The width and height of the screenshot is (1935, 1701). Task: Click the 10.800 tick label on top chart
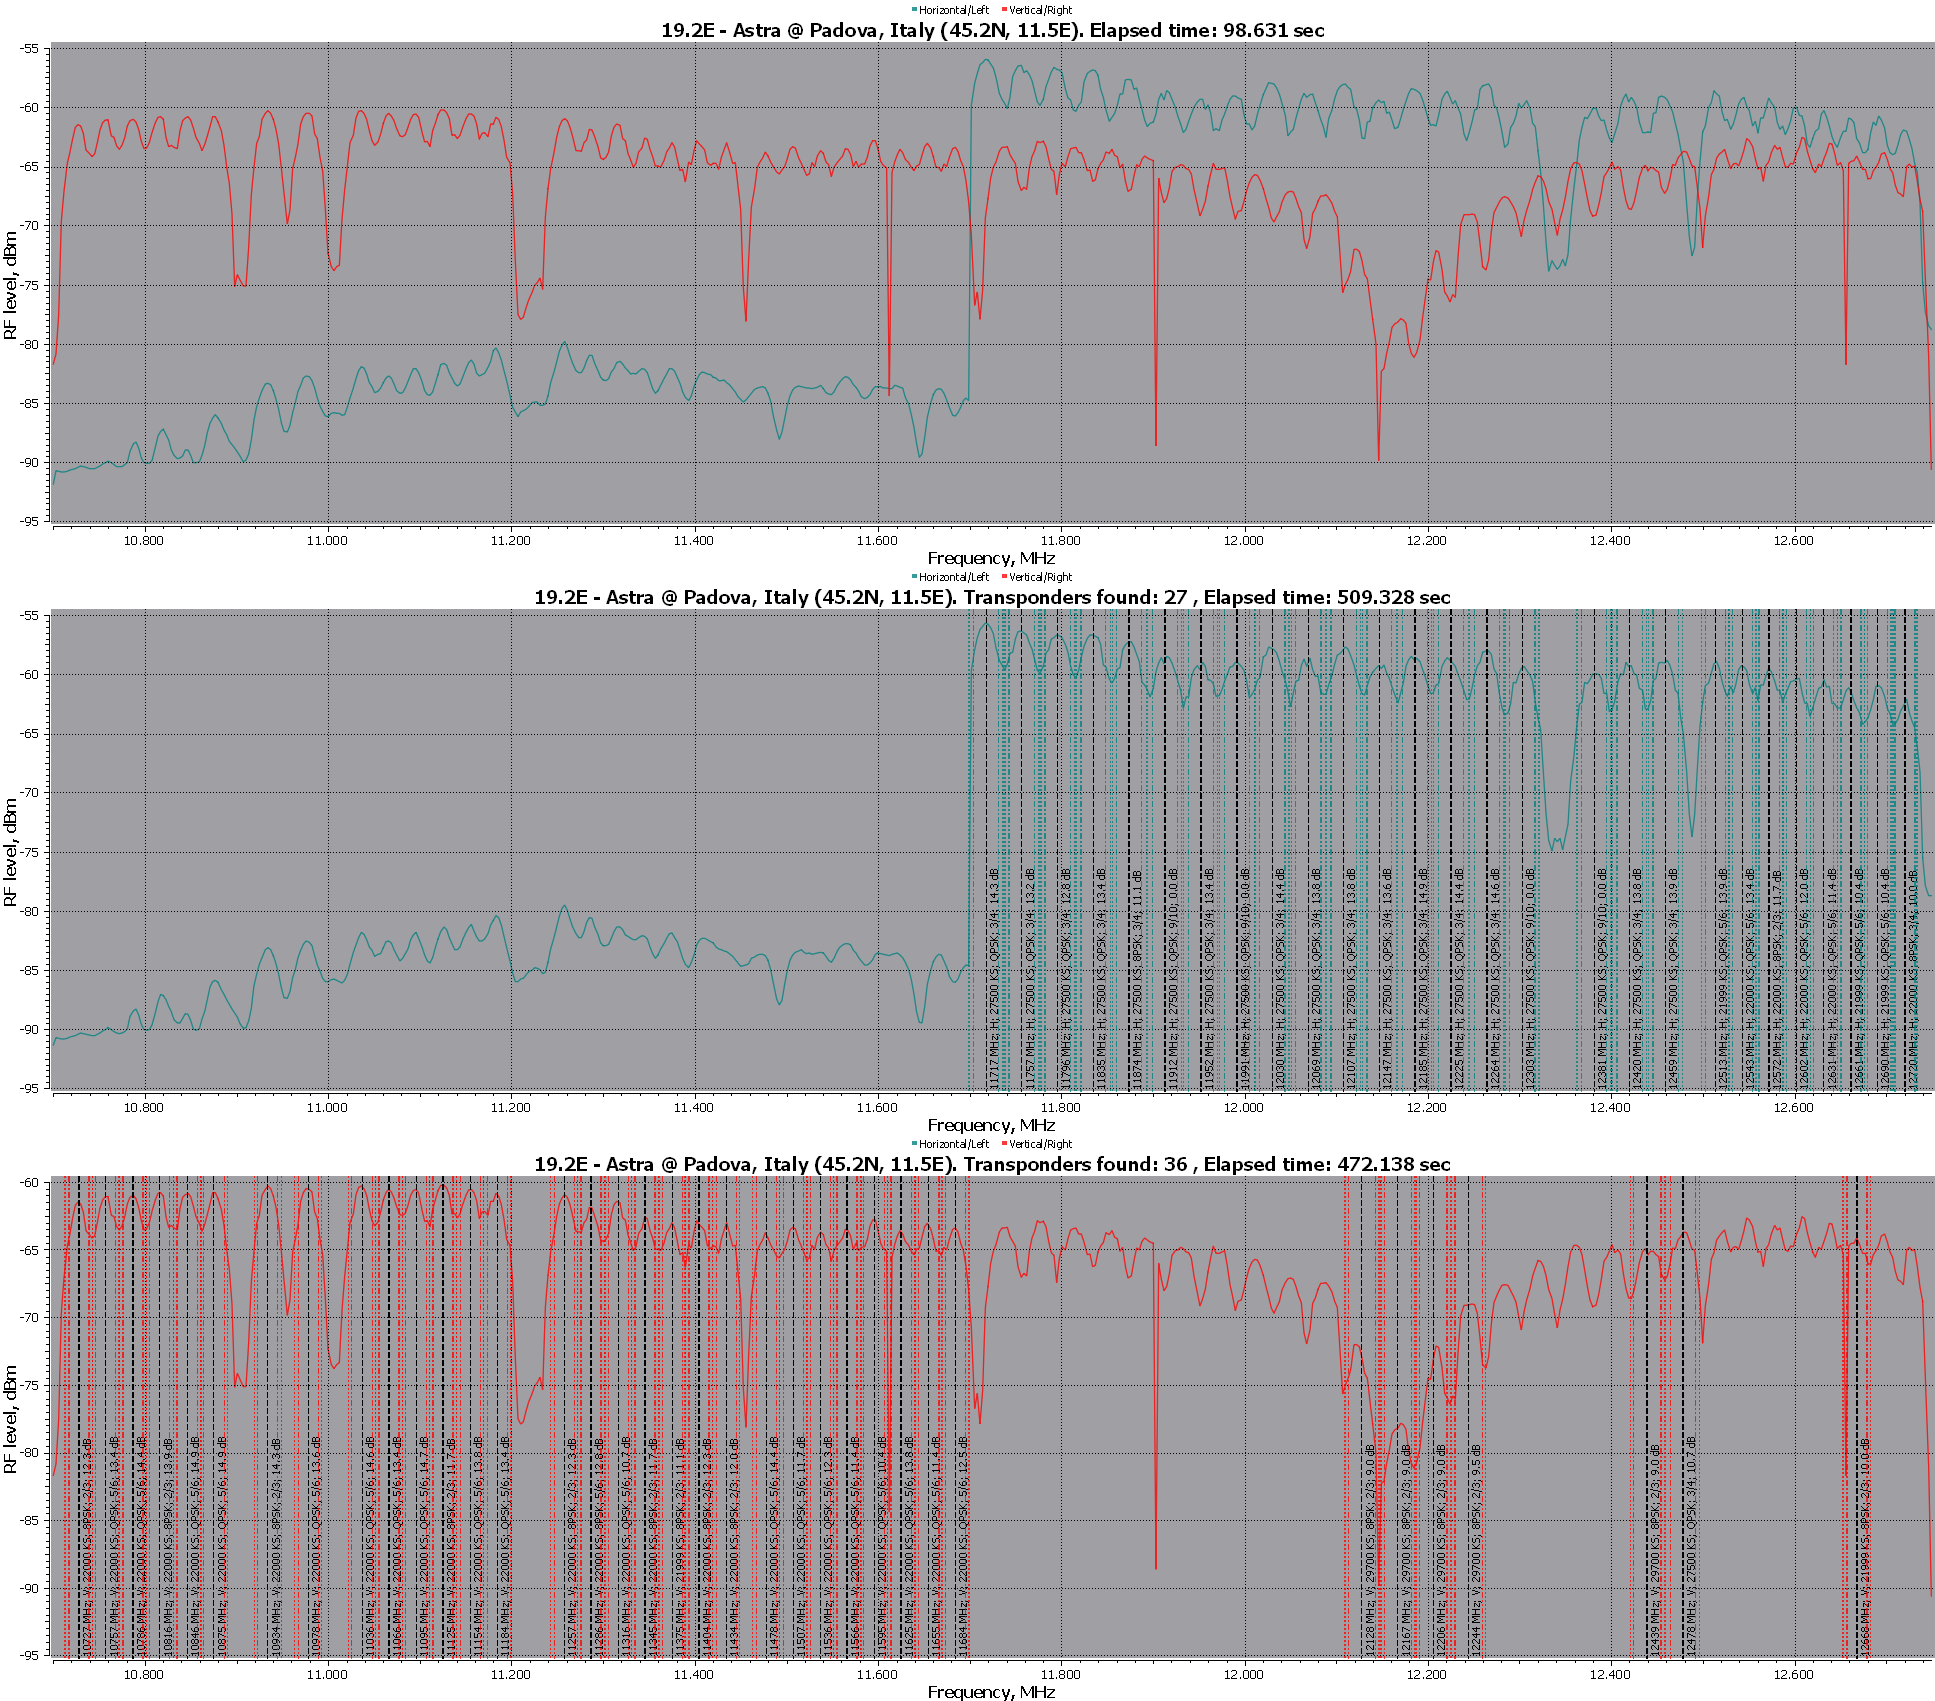(144, 541)
